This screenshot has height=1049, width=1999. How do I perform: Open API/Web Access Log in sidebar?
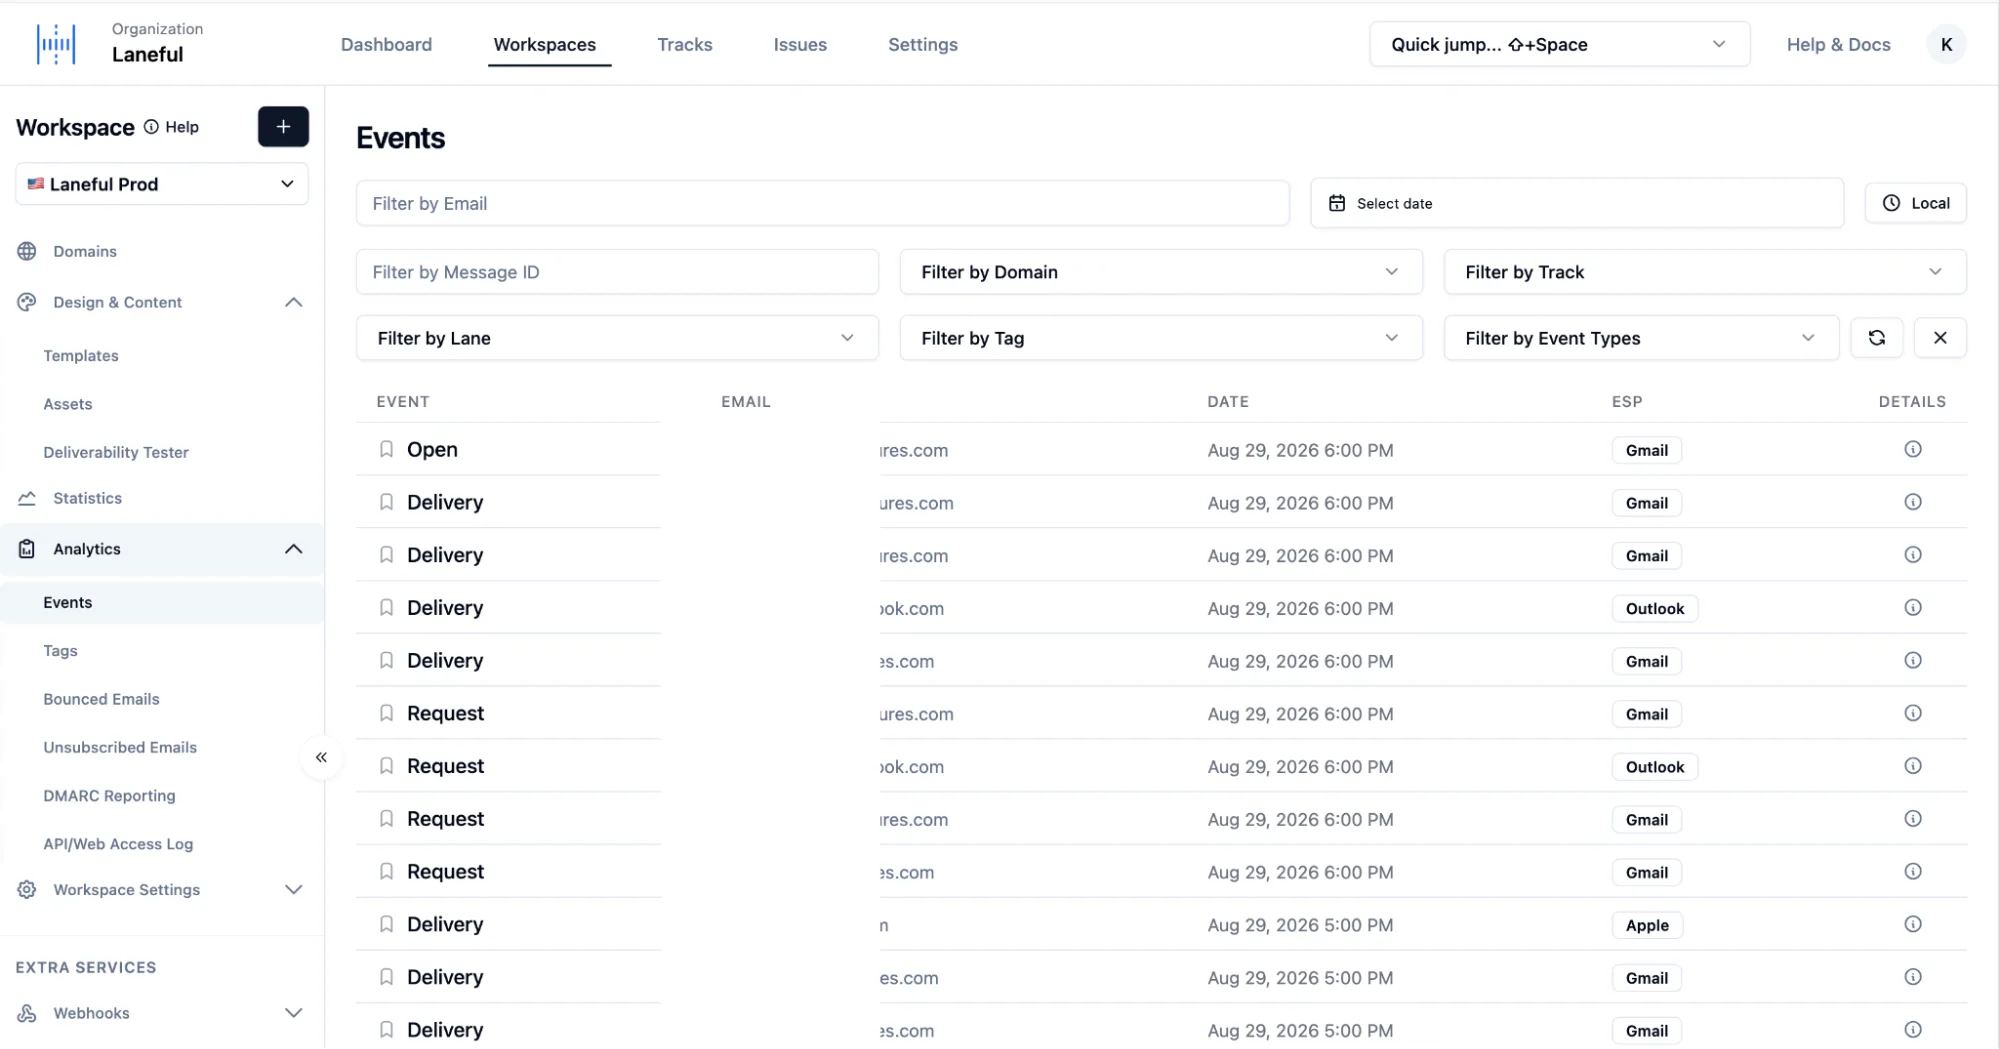[118, 844]
